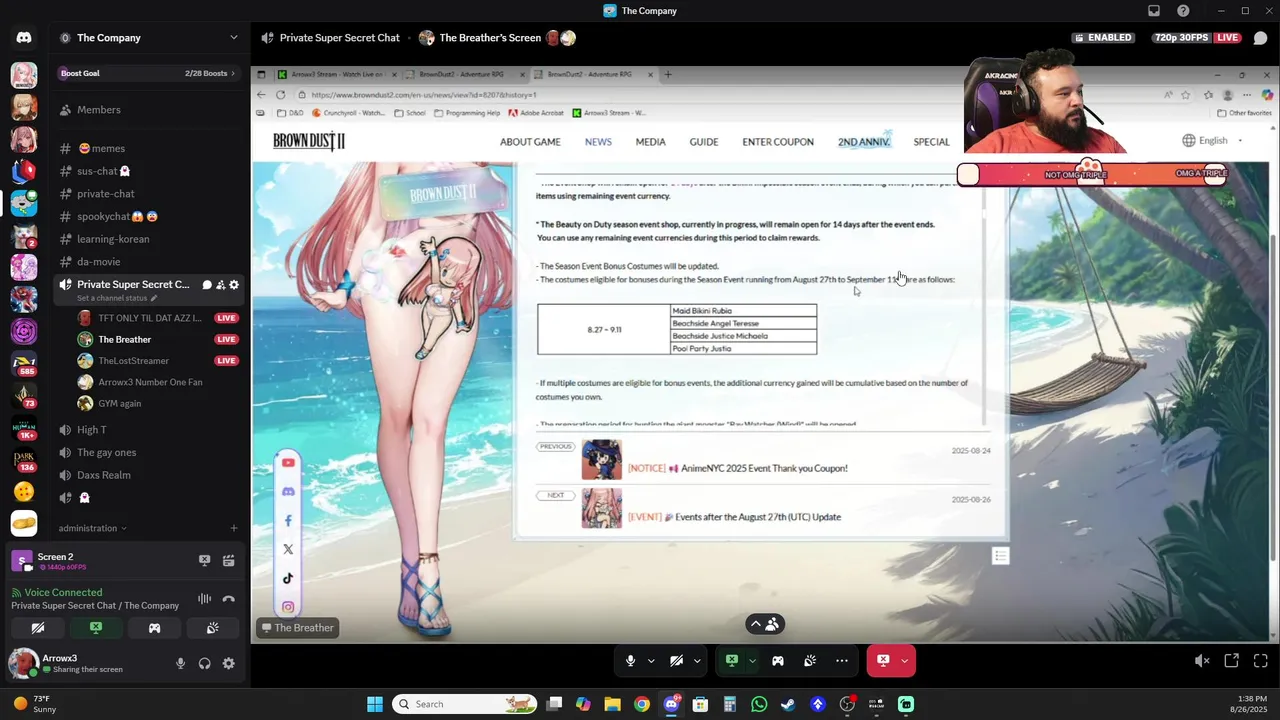The height and width of the screenshot is (720, 1280).
Task: Pop out the stream to a window
Action: coord(1232,661)
